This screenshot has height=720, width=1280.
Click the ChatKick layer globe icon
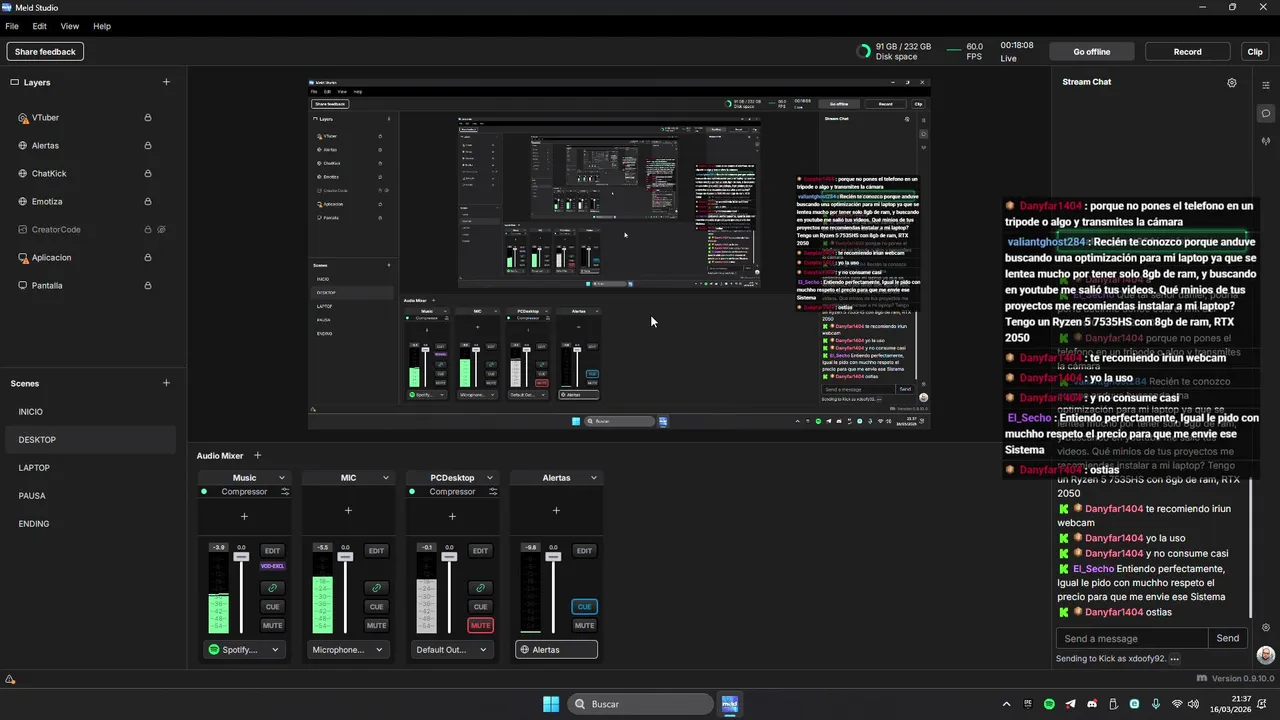click(x=23, y=174)
